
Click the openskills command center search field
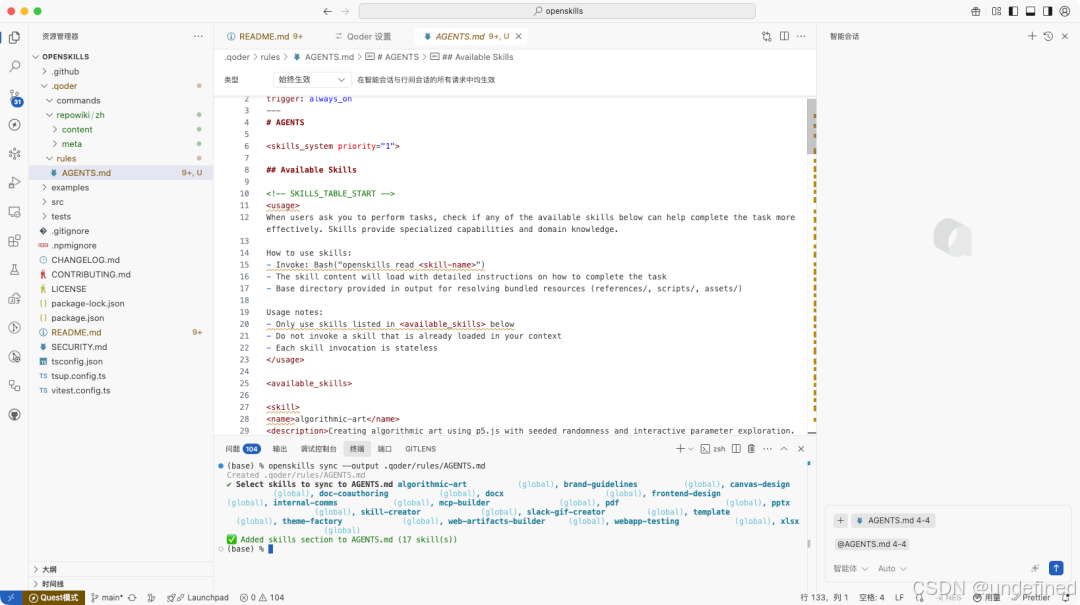[x=557, y=11]
